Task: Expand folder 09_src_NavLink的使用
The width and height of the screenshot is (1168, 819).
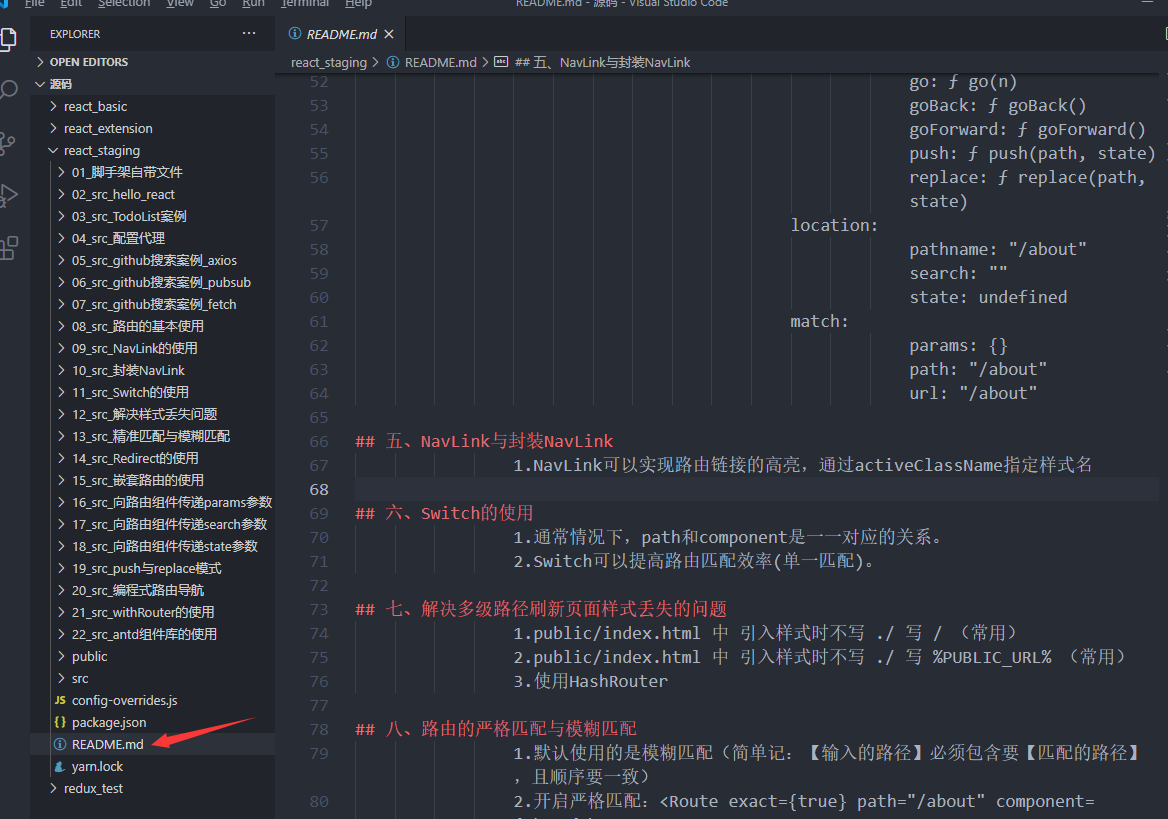Action: tap(61, 348)
